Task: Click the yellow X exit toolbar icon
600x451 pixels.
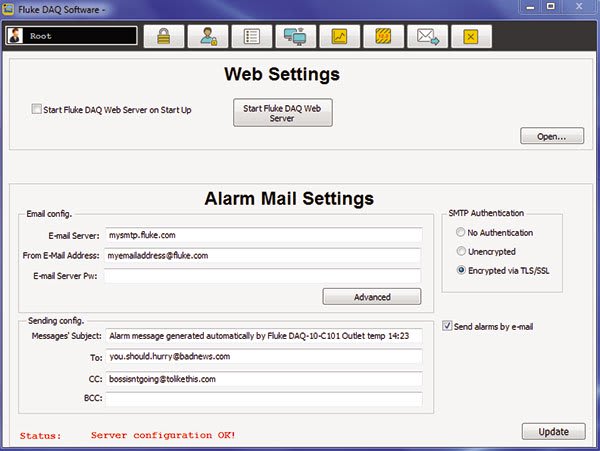Action: pyautogui.click(x=471, y=37)
